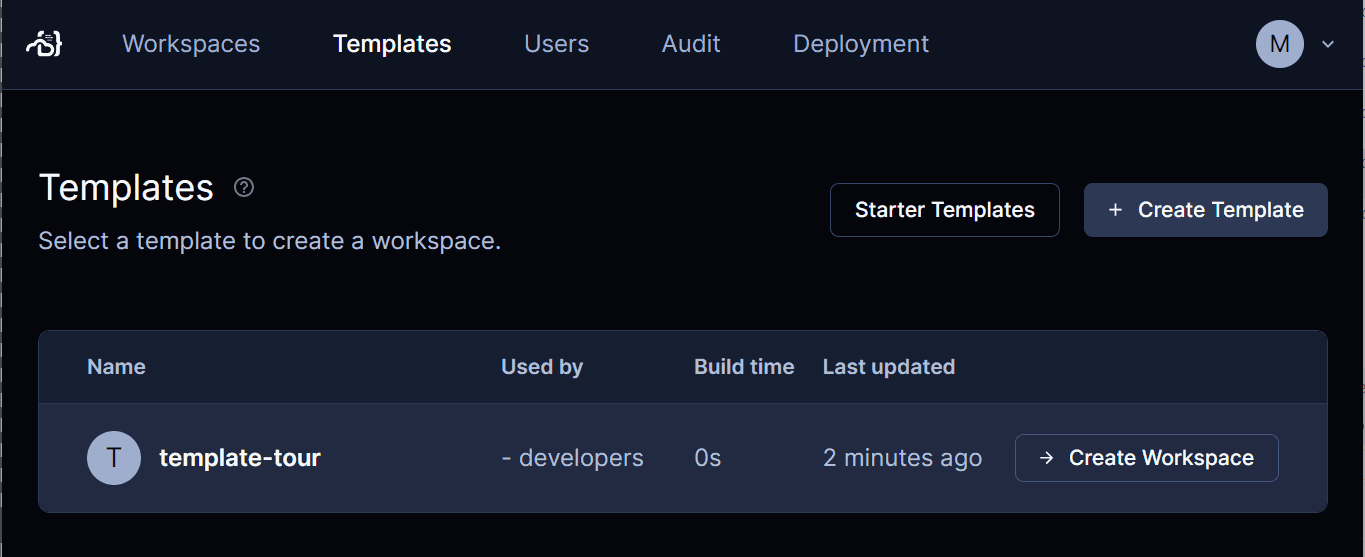Click the plus icon on Create Template
Viewport: 1365px width, 557px height.
[1116, 210]
